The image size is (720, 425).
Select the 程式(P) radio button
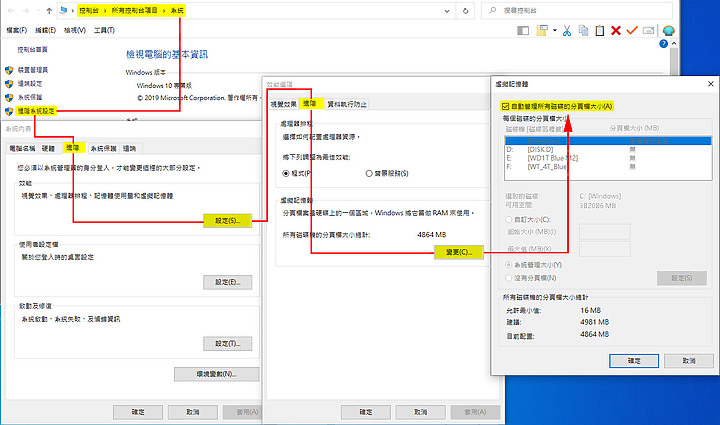pyautogui.click(x=286, y=173)
